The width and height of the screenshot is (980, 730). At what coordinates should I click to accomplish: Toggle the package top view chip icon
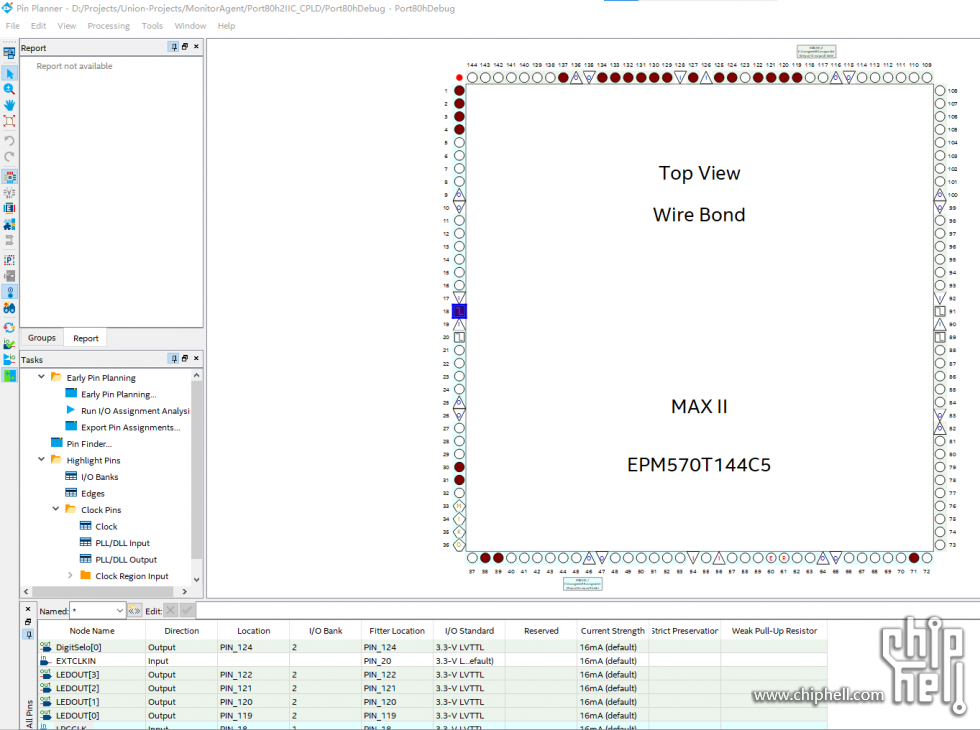9,177
